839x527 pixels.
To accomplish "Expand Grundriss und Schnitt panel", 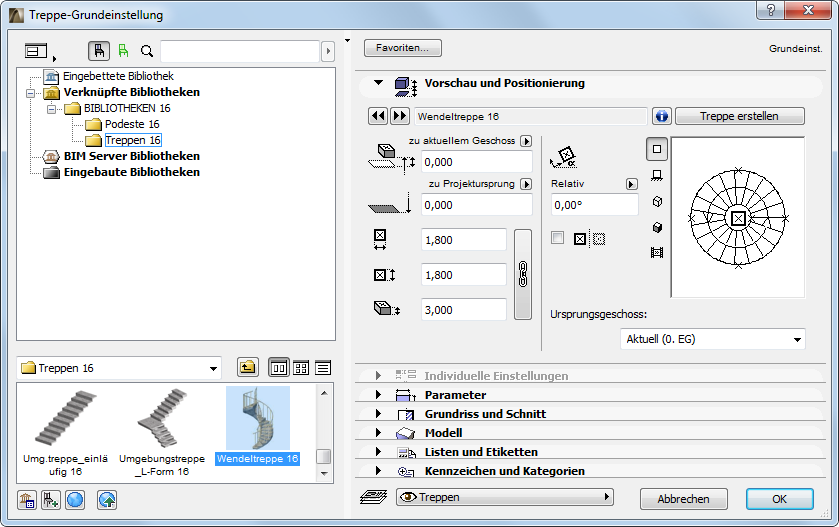I will click(x=378, y=414).
